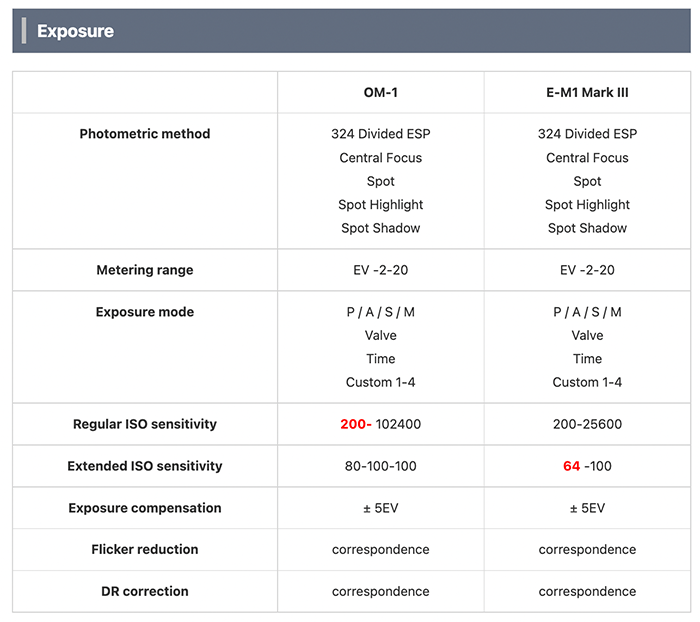Click the E-M1 Mark III column header
Screen dimensions: 700x622
[587, 92]
